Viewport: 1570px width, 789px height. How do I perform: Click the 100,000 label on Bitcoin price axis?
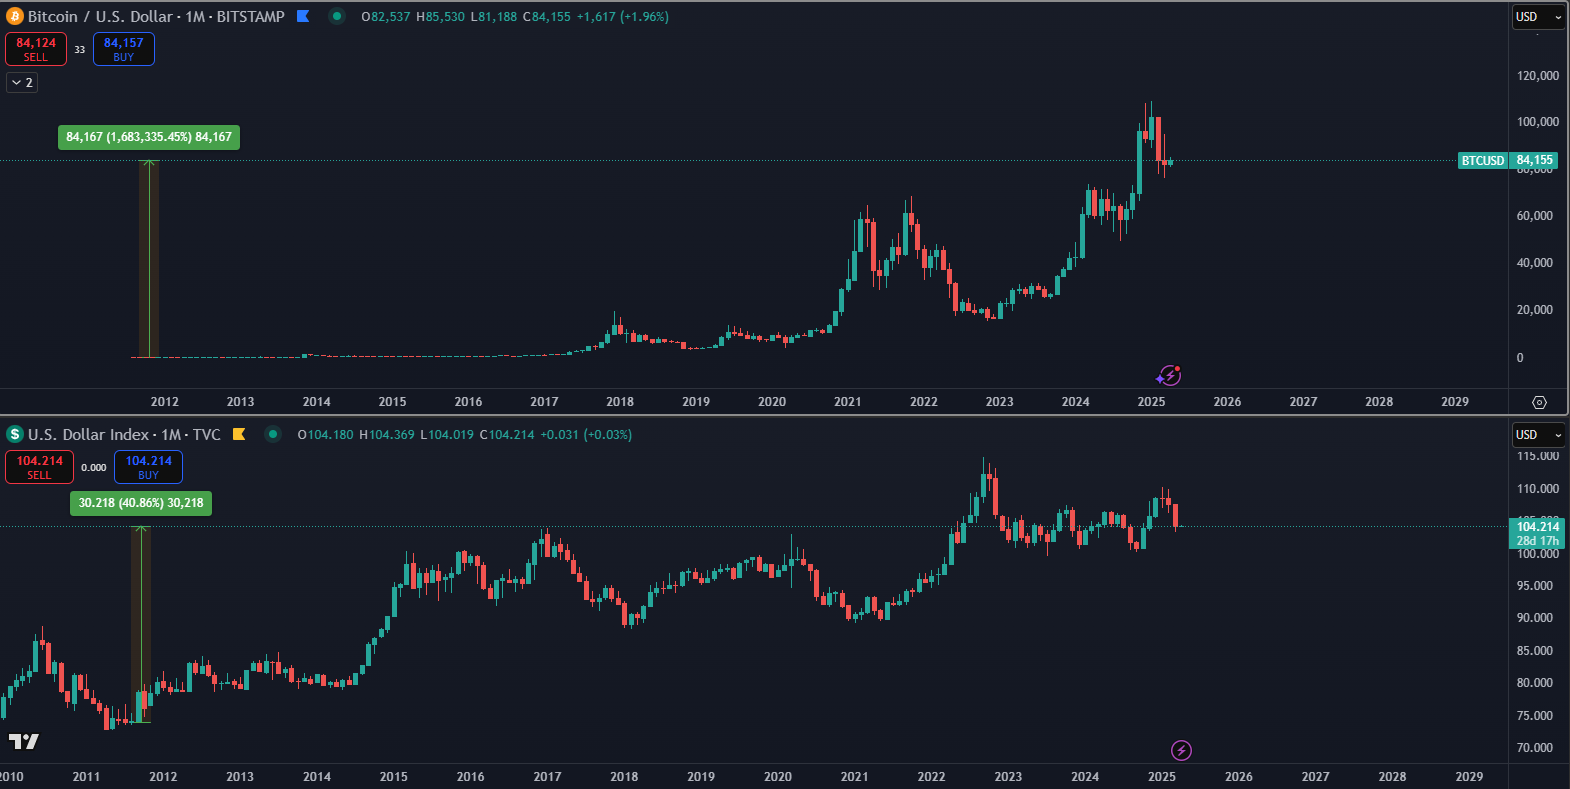(x=1538, y=122)
